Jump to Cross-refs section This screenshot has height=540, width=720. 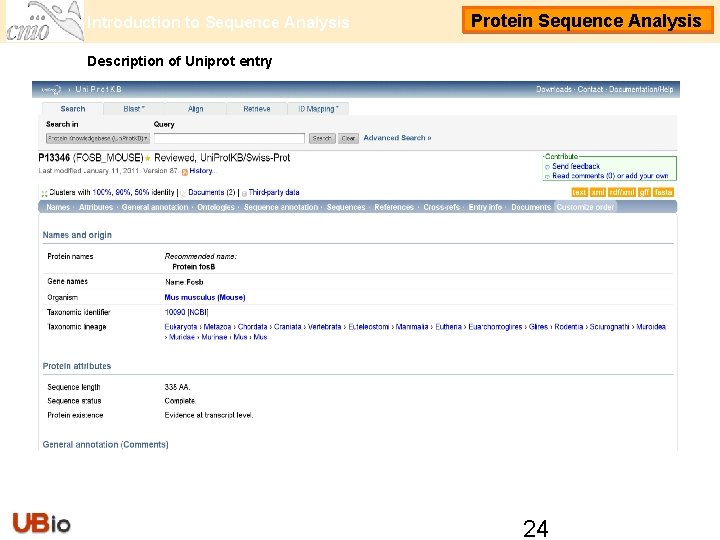tap(441, 207)
